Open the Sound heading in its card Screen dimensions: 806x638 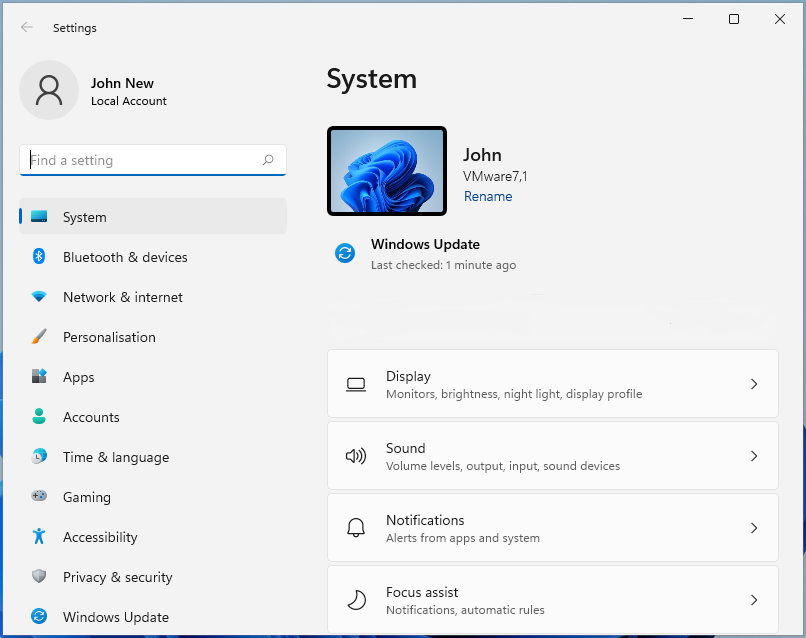click(406, 448)
